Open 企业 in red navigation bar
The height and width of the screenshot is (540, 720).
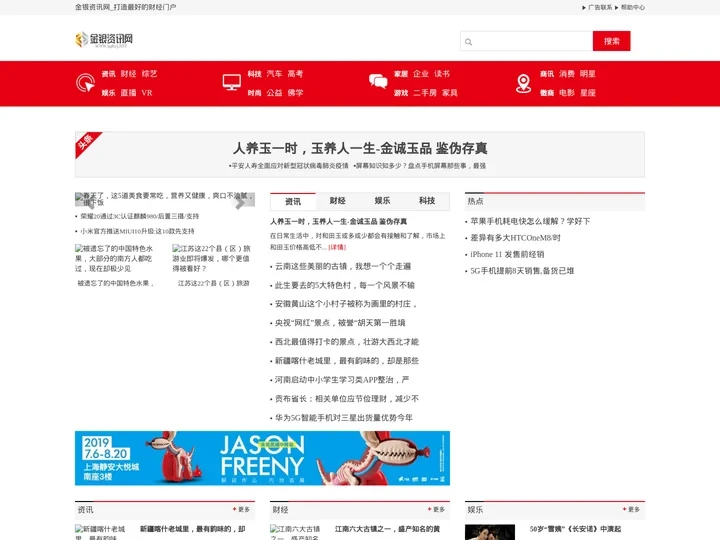point(421,74)
